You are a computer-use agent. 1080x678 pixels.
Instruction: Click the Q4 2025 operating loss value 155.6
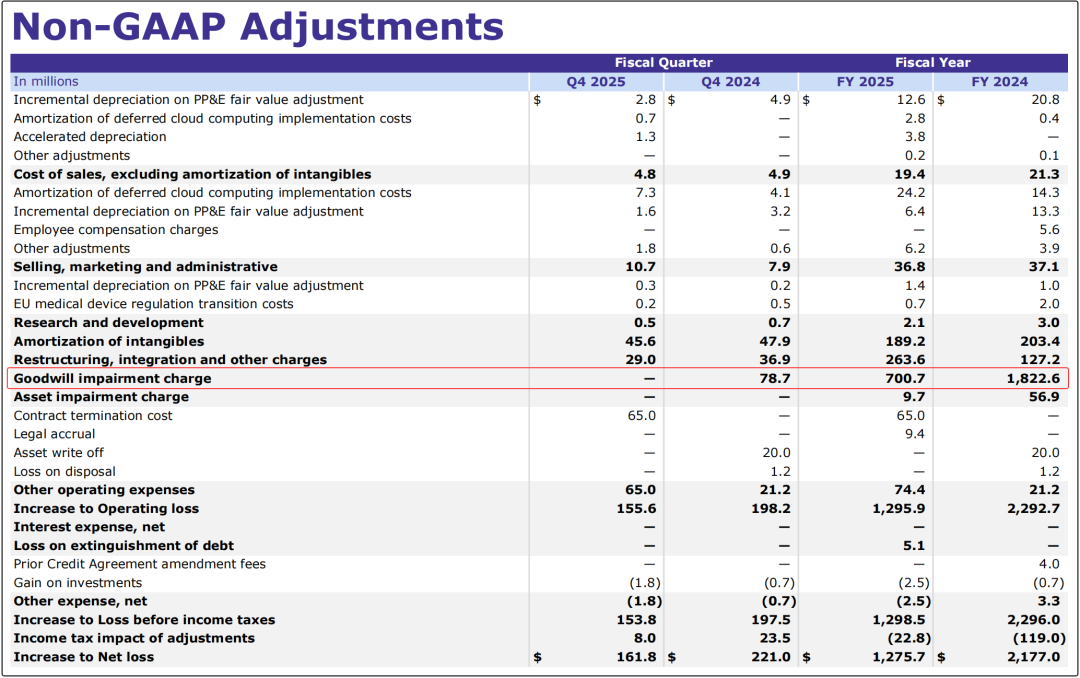(x=636, y=508)
